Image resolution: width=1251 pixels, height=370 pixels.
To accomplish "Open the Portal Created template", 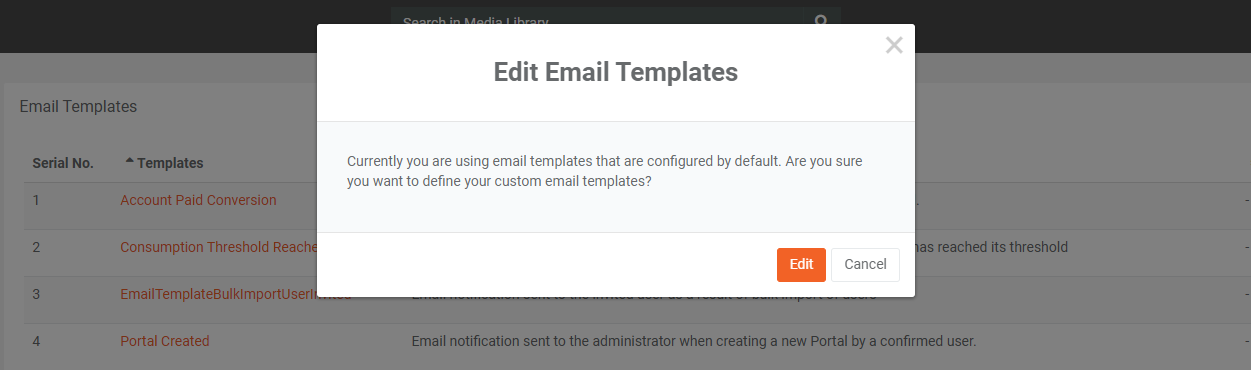I will point(165,341).
